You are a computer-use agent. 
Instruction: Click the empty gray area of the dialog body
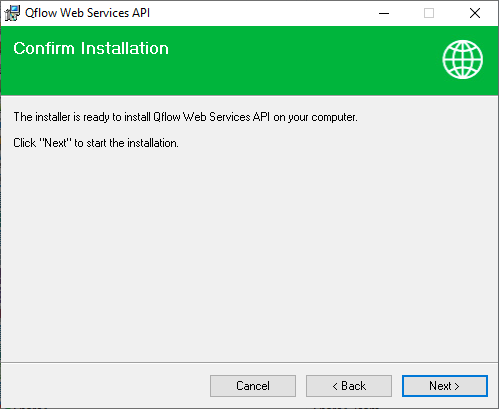click(x=249, y=253)
